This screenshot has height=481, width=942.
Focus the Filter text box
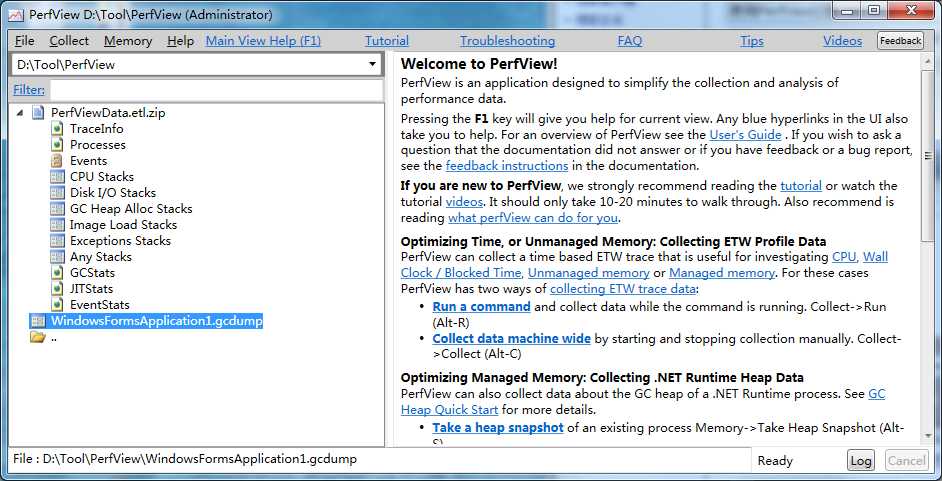[x=216, y=90]
